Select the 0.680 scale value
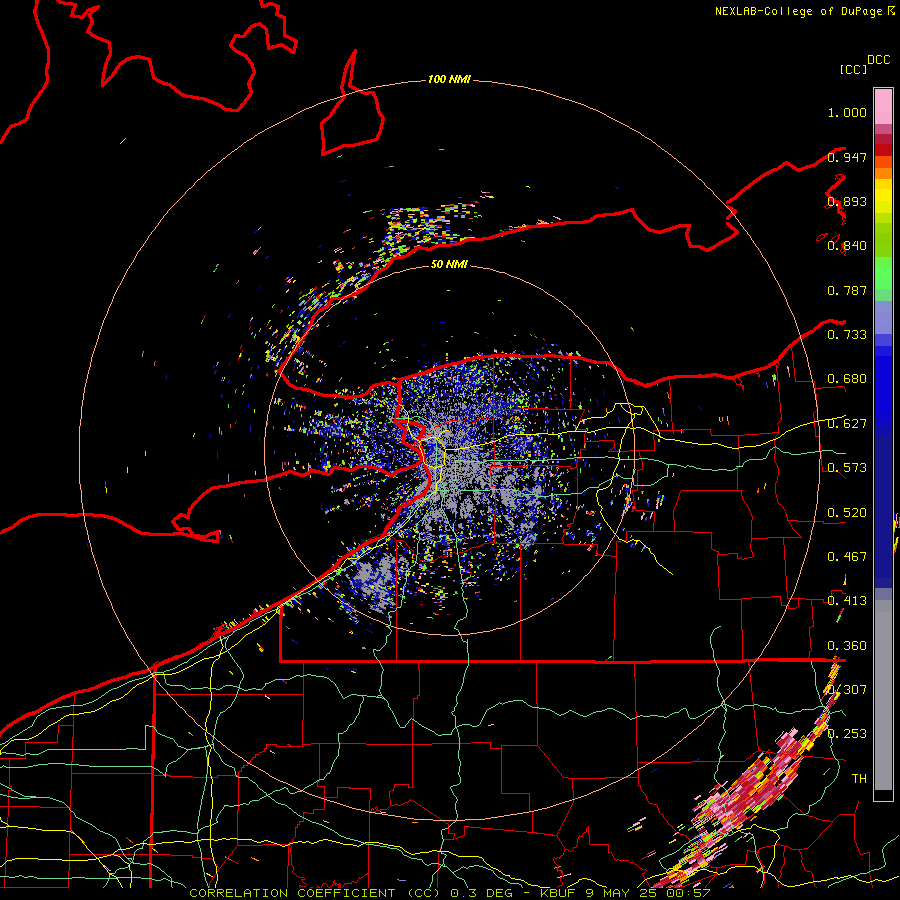 pos(847,379)
